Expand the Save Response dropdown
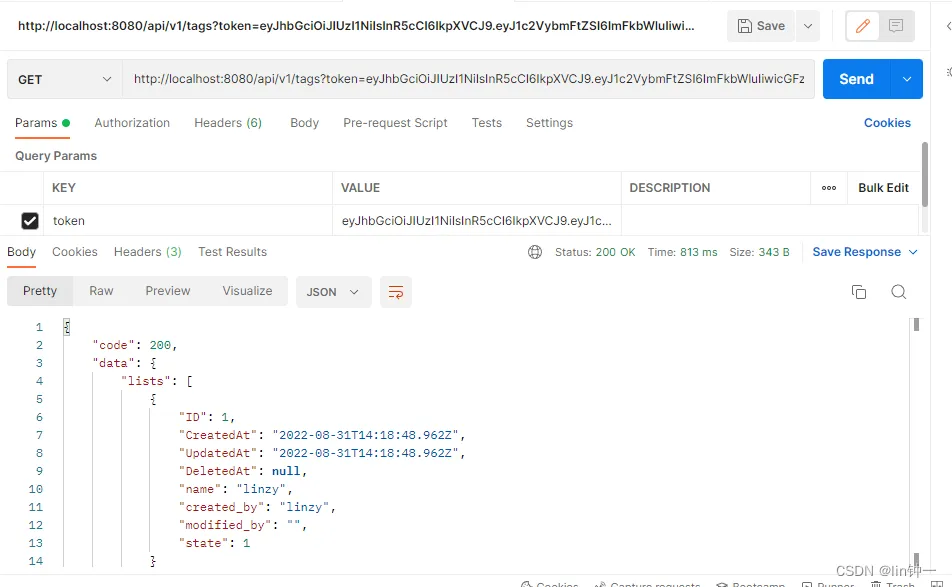Viewport: 952px width, 587px height. (865, 252)
